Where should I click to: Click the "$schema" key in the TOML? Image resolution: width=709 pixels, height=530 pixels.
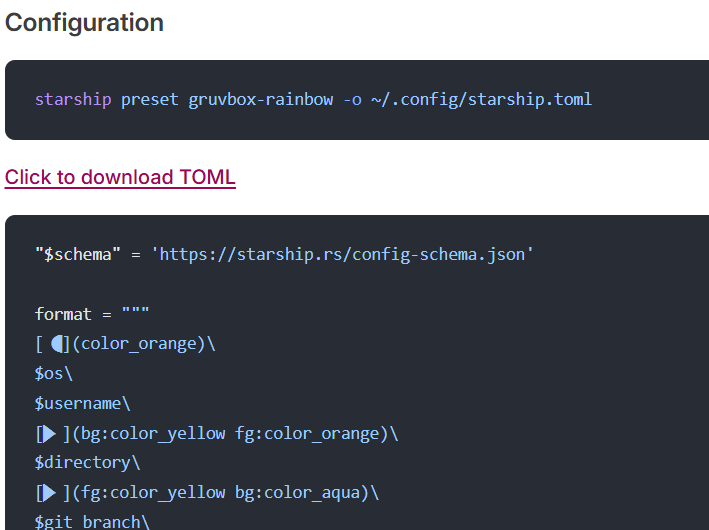78,254
